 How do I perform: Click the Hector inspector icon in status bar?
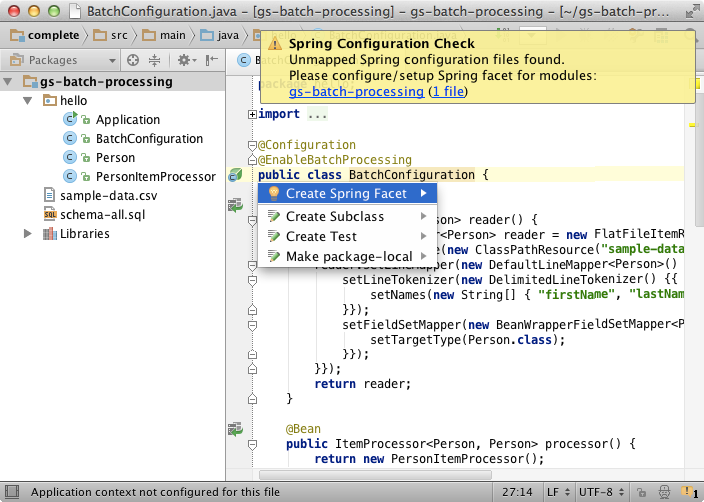(665, 493)
